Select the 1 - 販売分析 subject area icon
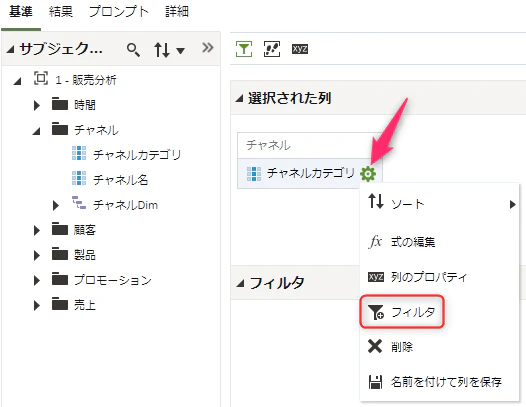Viewport: 526px width, 407px height. (41, 79)
